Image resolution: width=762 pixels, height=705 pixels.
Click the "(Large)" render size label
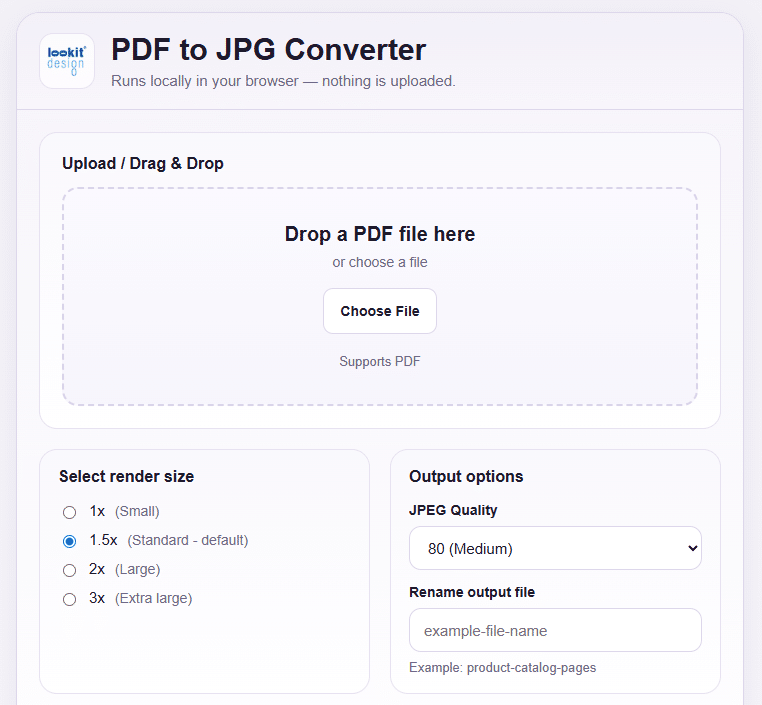tap(138, 569)
